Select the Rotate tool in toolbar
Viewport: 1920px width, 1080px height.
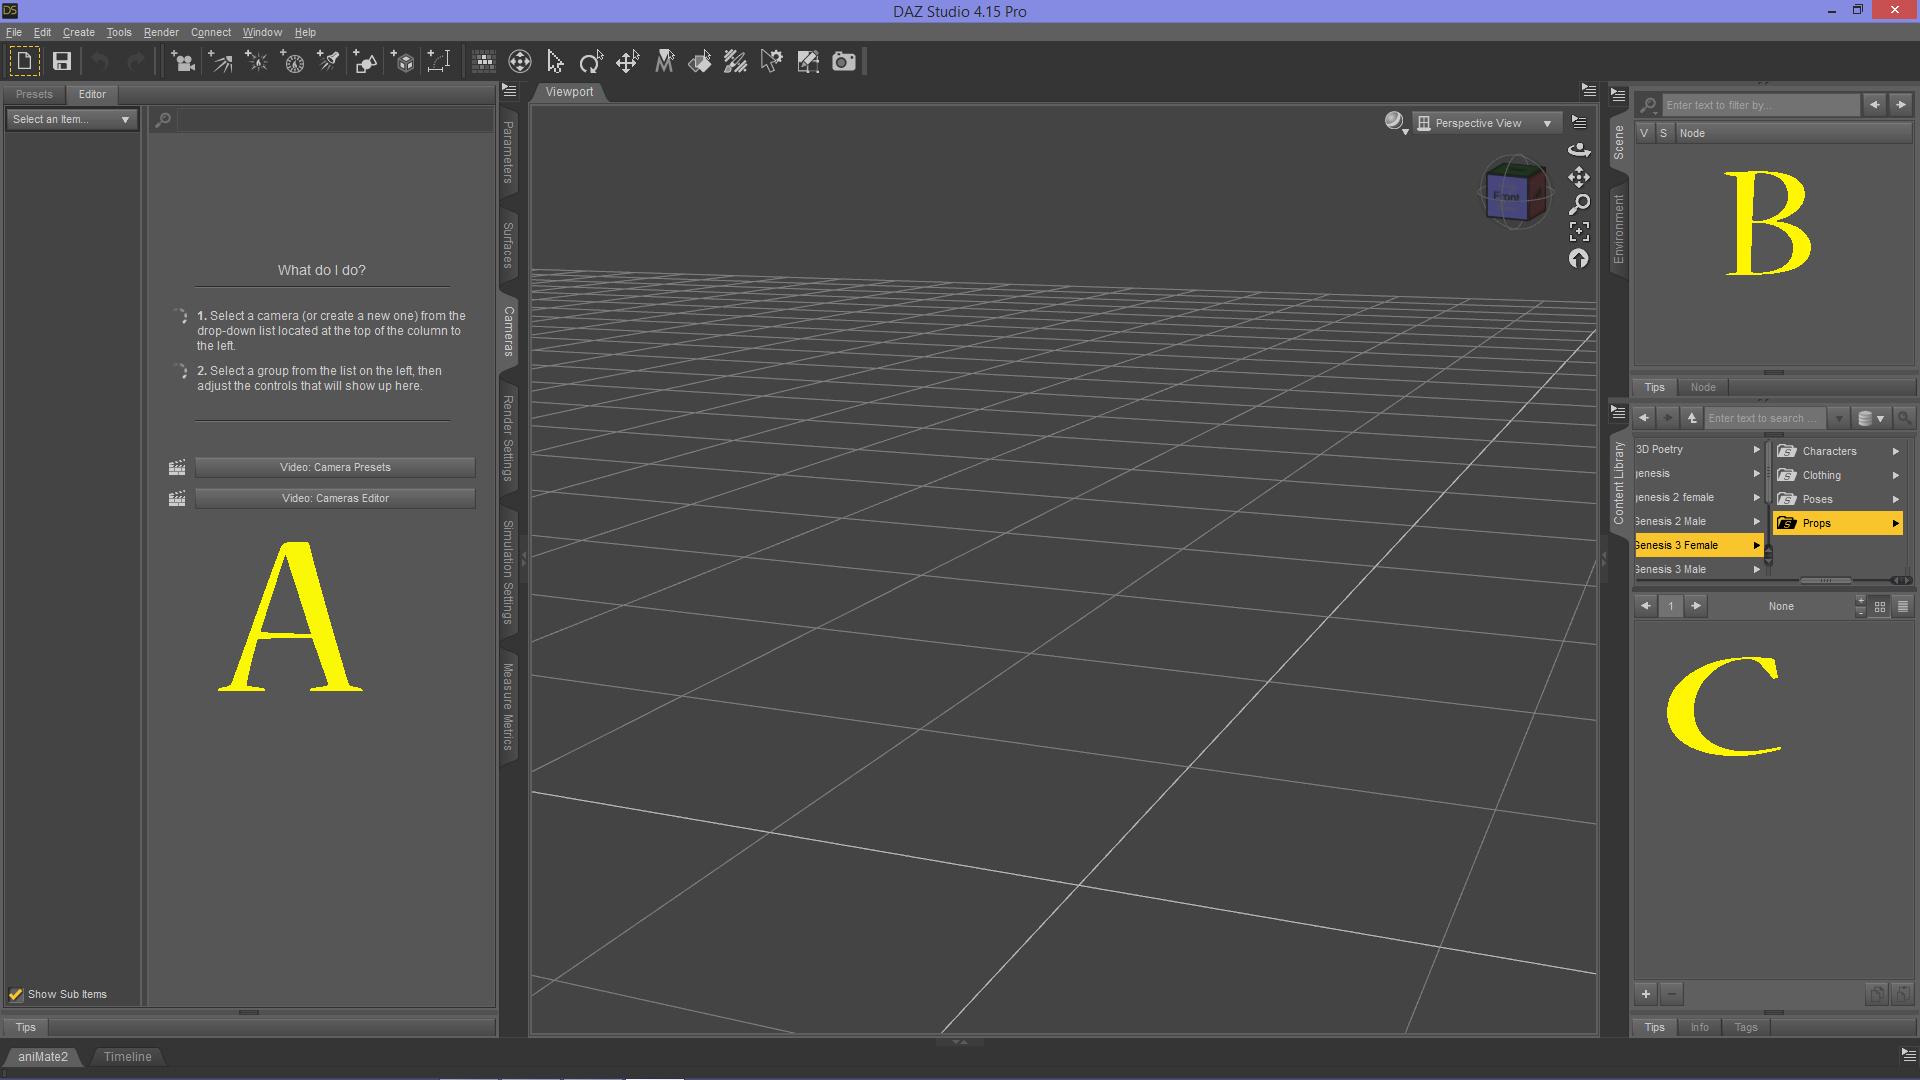(591, 62)
